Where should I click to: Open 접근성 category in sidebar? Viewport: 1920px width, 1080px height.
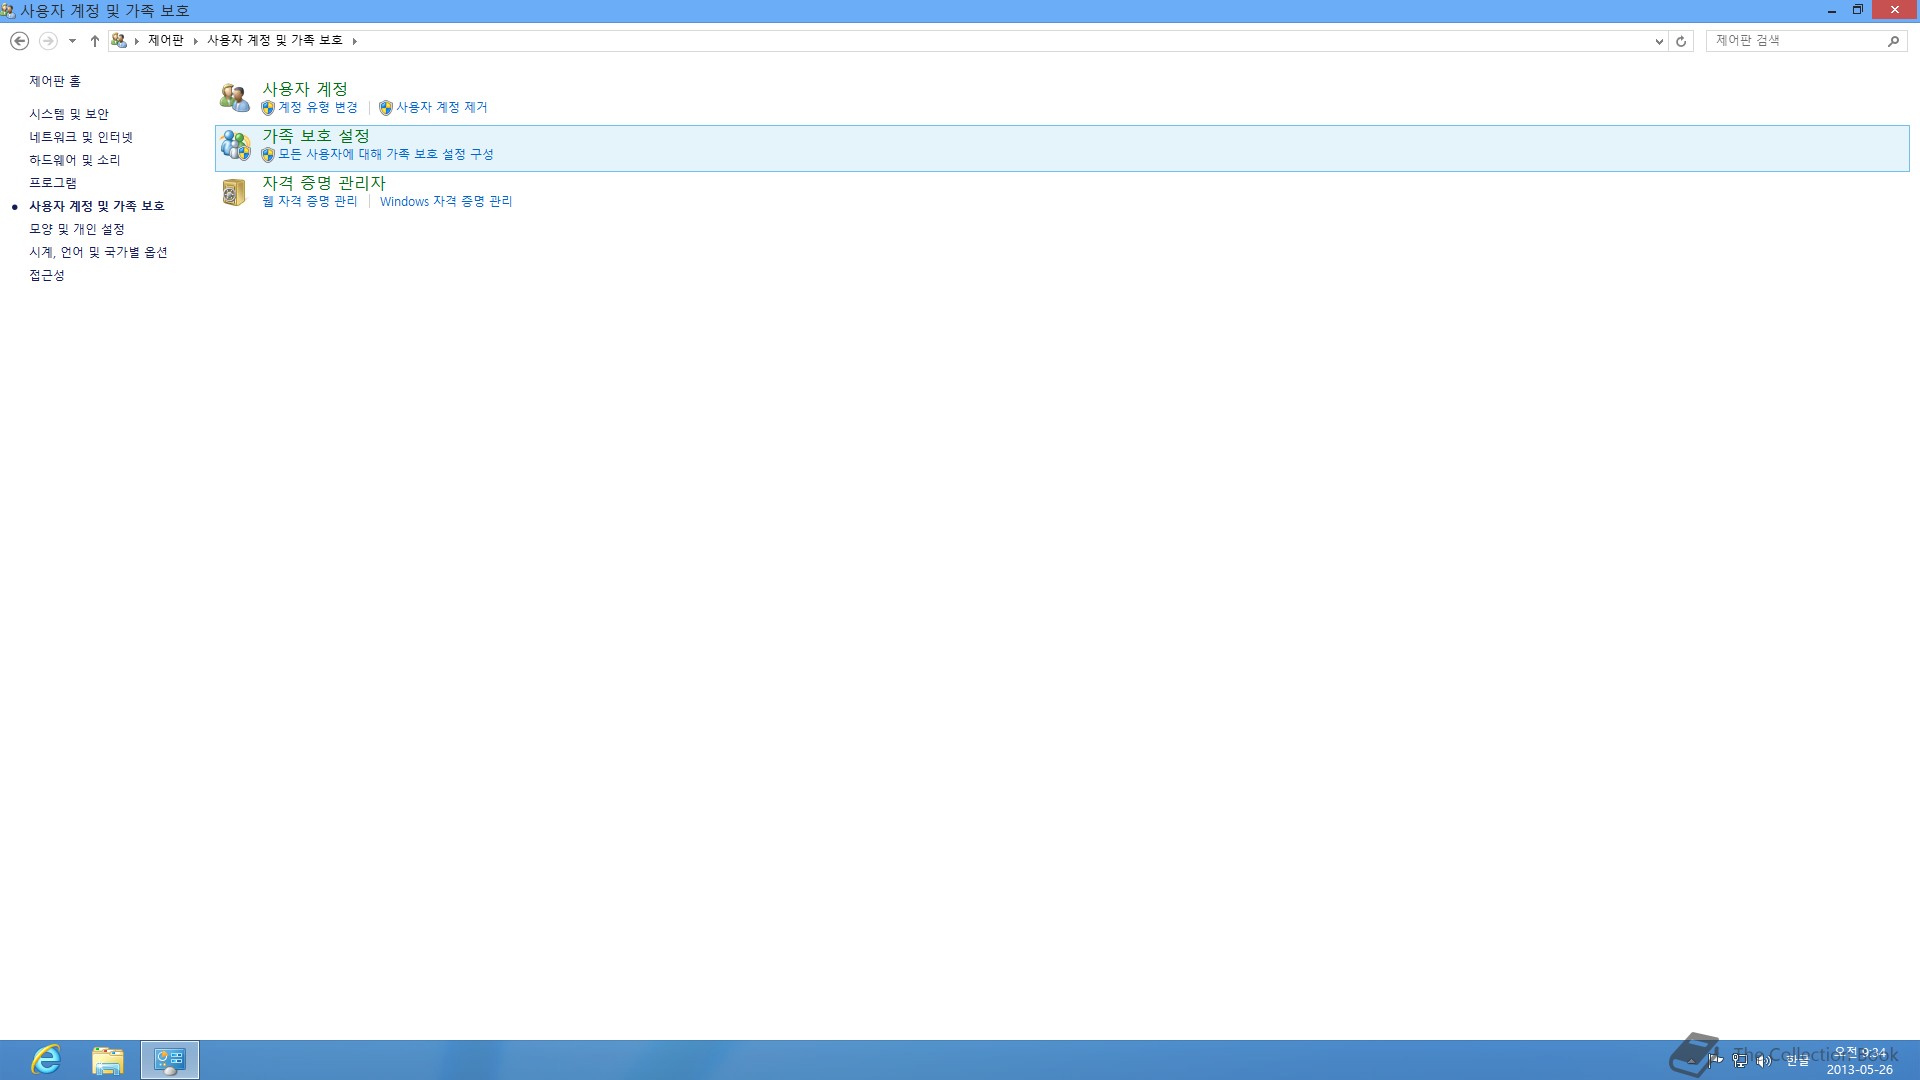(x=47, y=275)
